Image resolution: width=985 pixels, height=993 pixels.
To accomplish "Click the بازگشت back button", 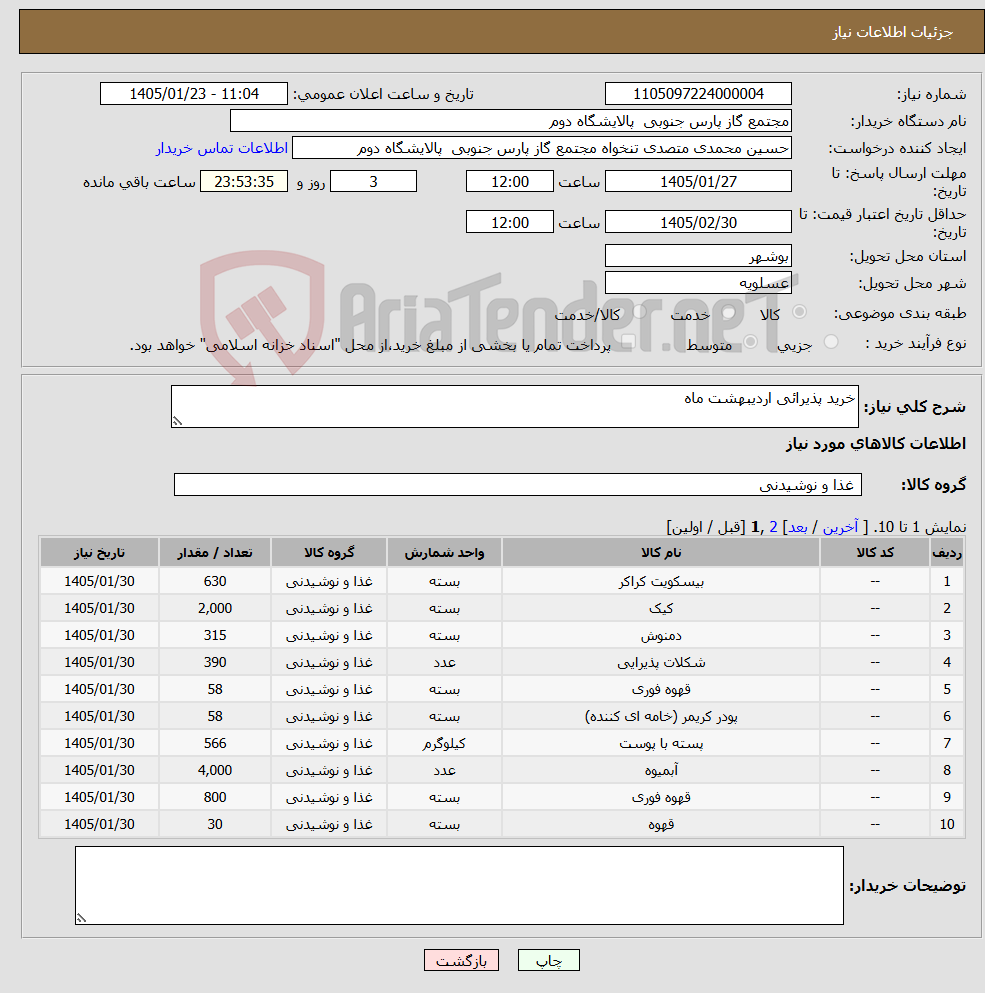I will click(461, 960).
